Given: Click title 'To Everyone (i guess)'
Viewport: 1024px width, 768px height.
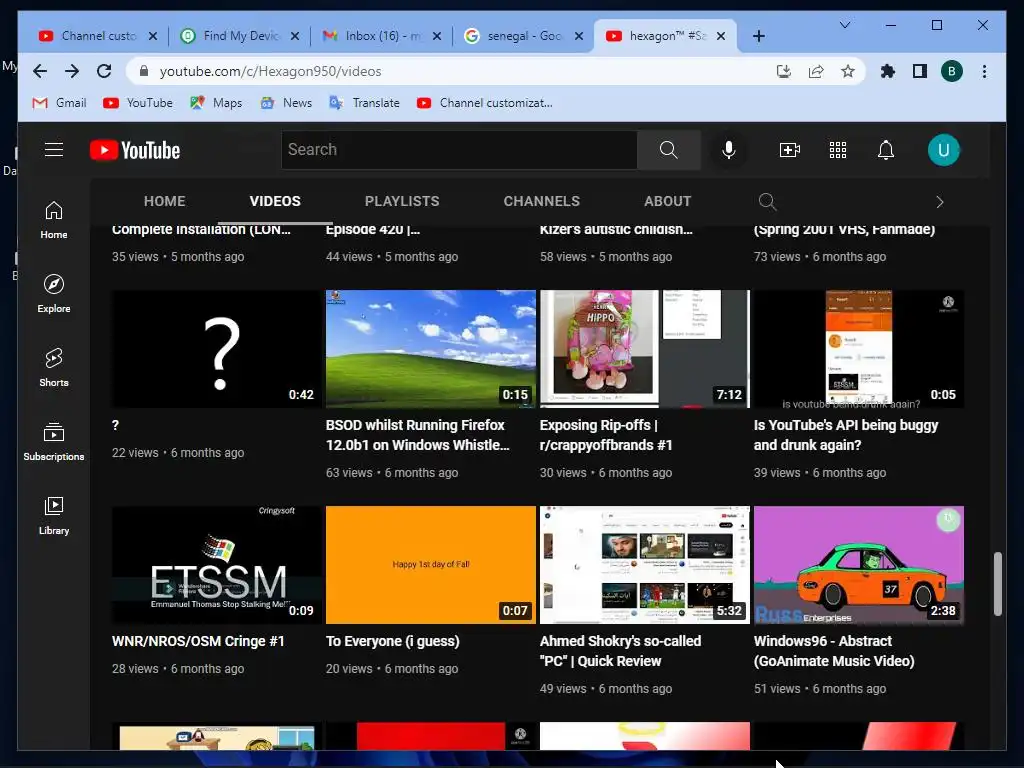Looking at the screenshot, I should (392, 641).
